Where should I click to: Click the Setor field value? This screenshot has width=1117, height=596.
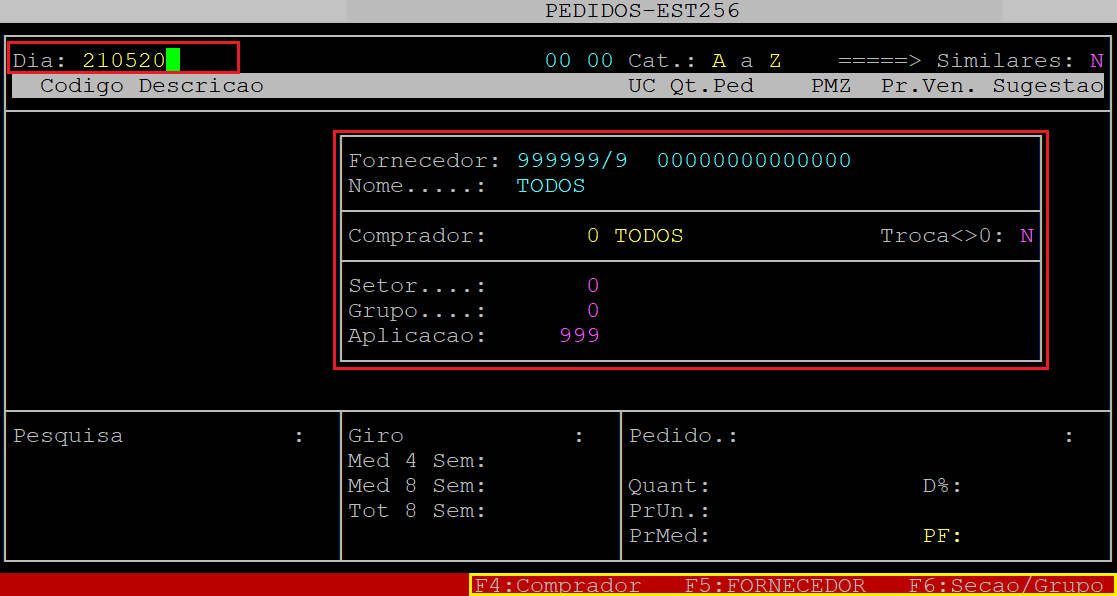point(593,286)
